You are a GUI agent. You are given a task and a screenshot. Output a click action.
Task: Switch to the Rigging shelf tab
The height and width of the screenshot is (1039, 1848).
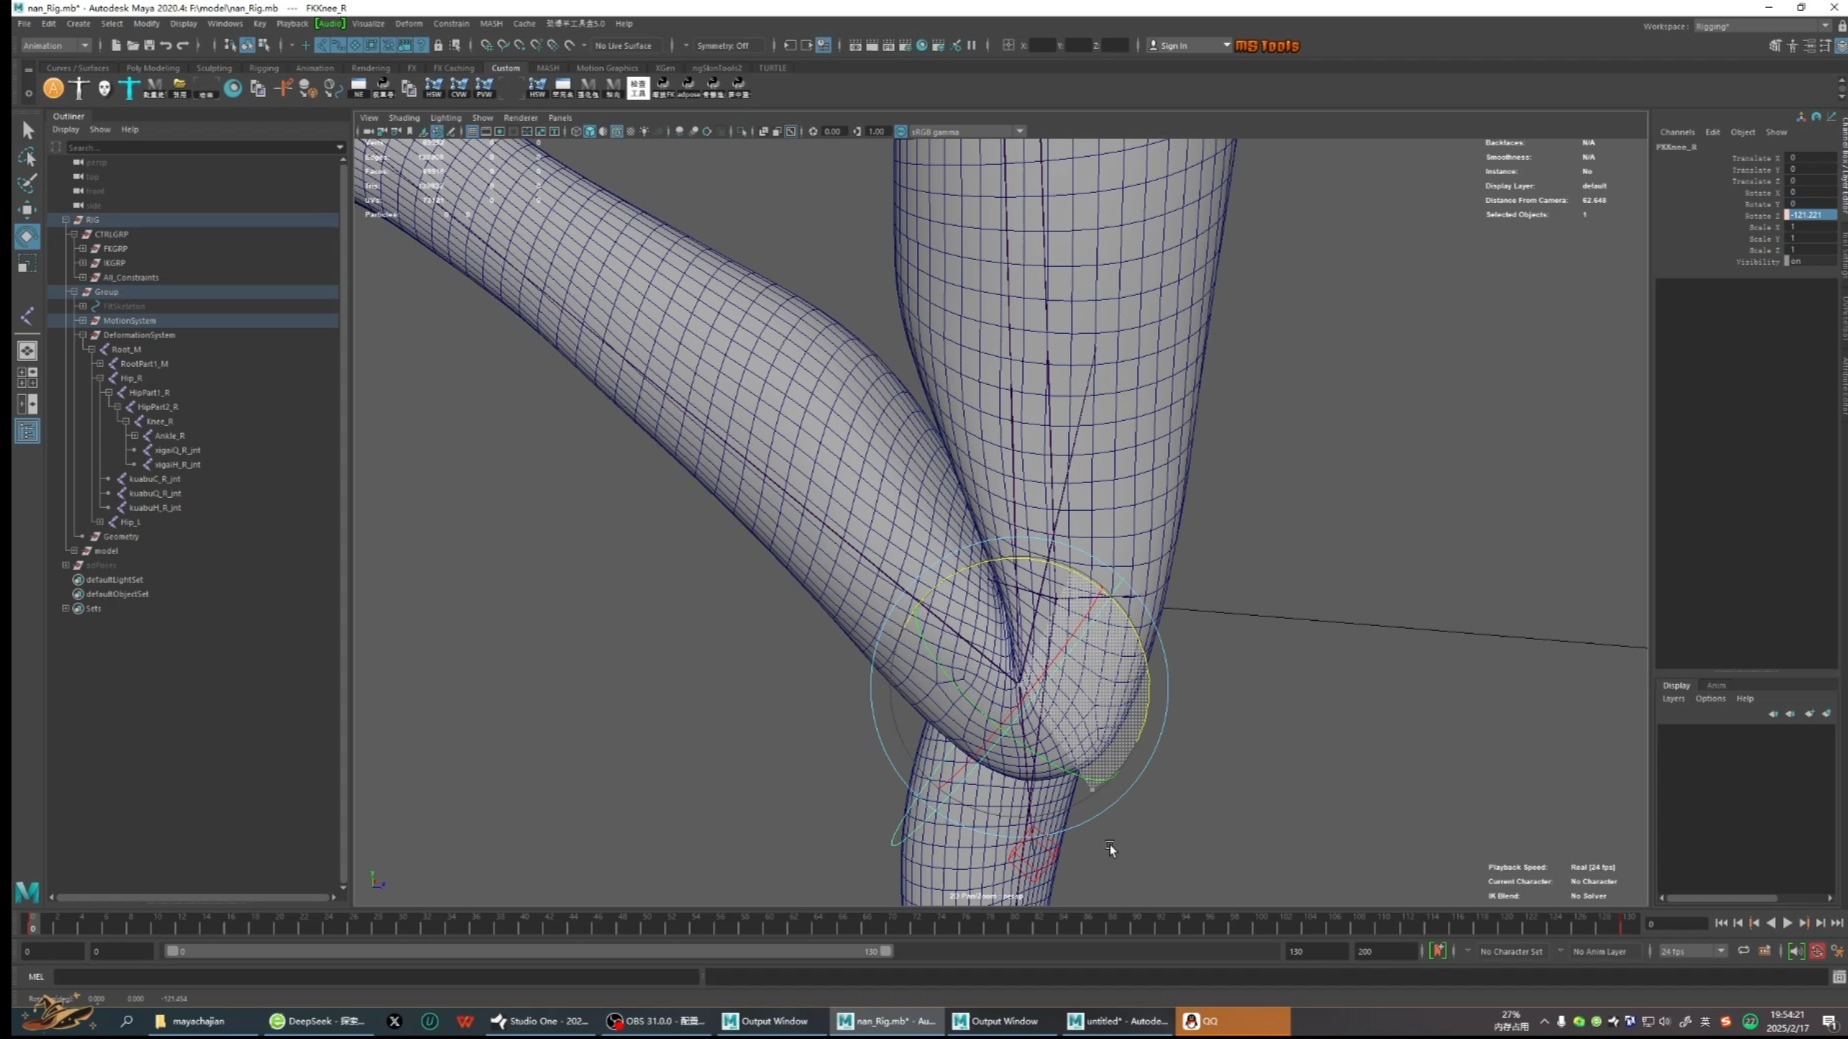[x=264, y=68]
